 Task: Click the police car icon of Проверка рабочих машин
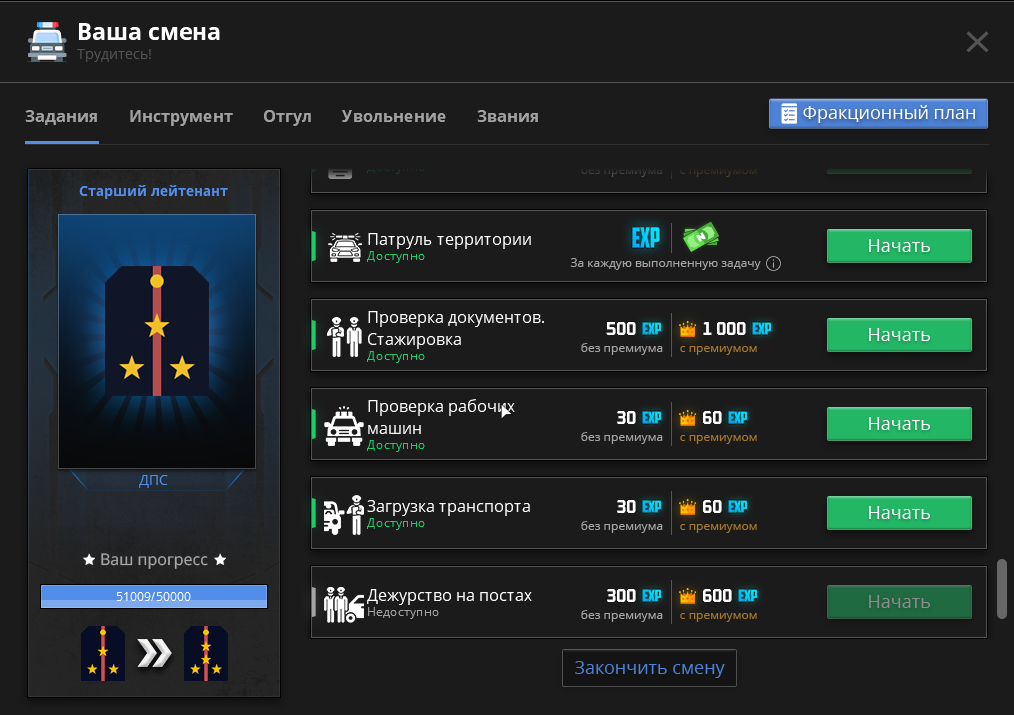coord(343,426)
